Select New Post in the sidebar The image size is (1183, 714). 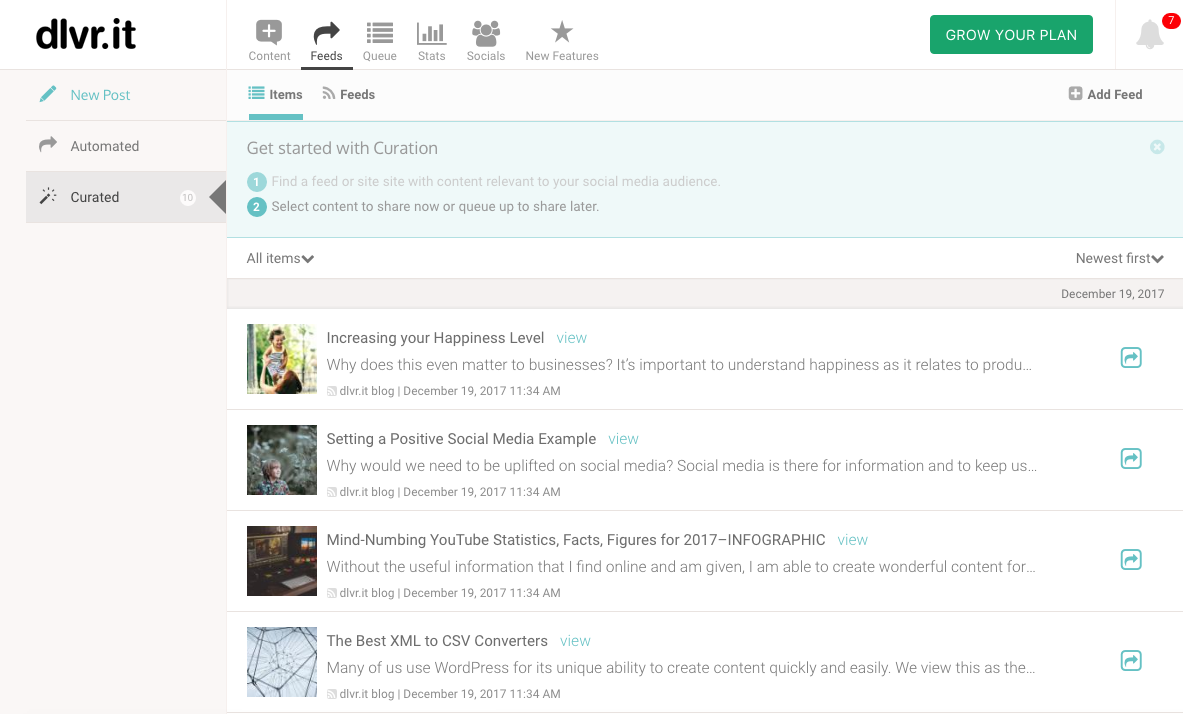(x=100, y=95)
